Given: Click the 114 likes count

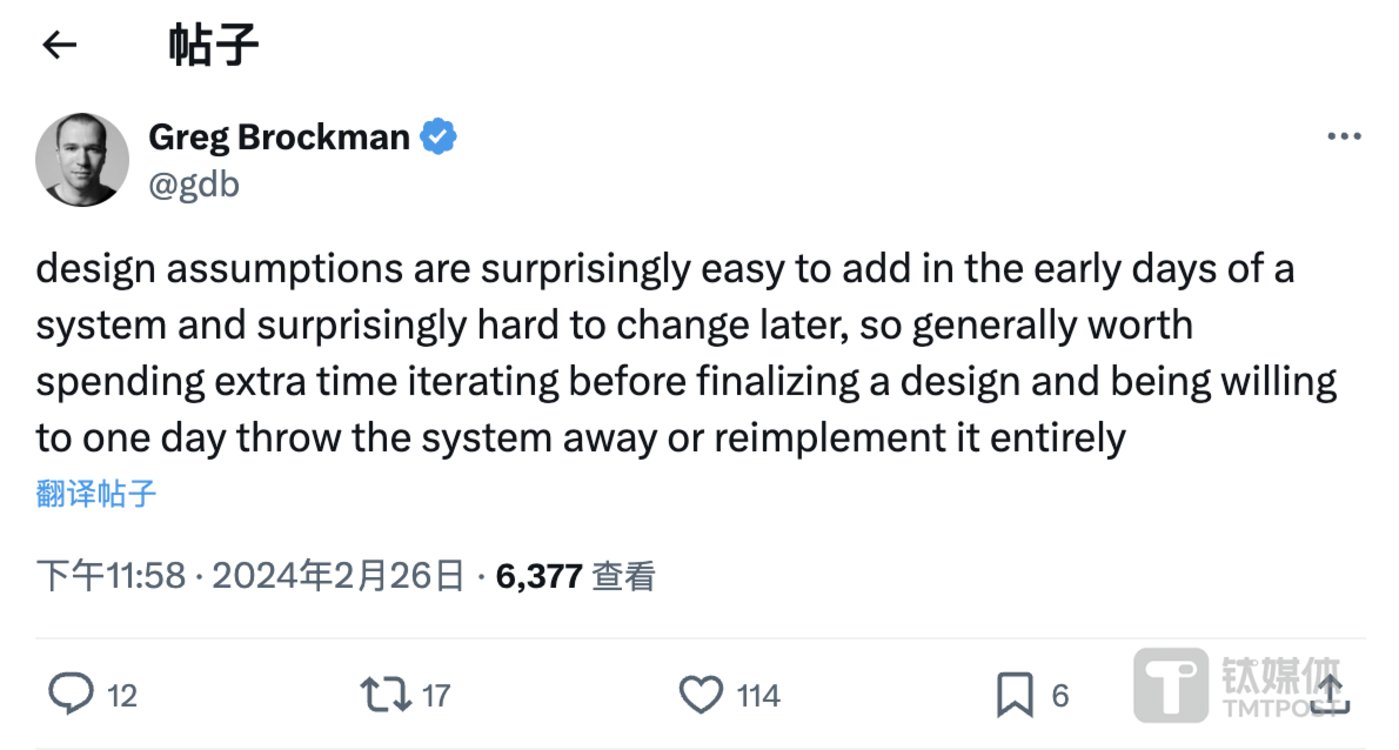Looking at the screenshot, I should point(759,695).
